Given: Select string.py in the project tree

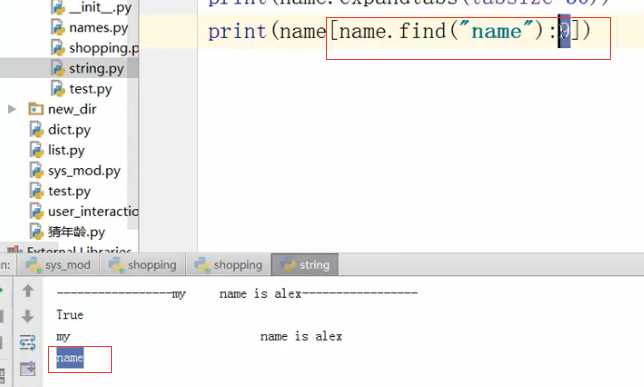Looking at the screenshot, I should tap(87, 68).
